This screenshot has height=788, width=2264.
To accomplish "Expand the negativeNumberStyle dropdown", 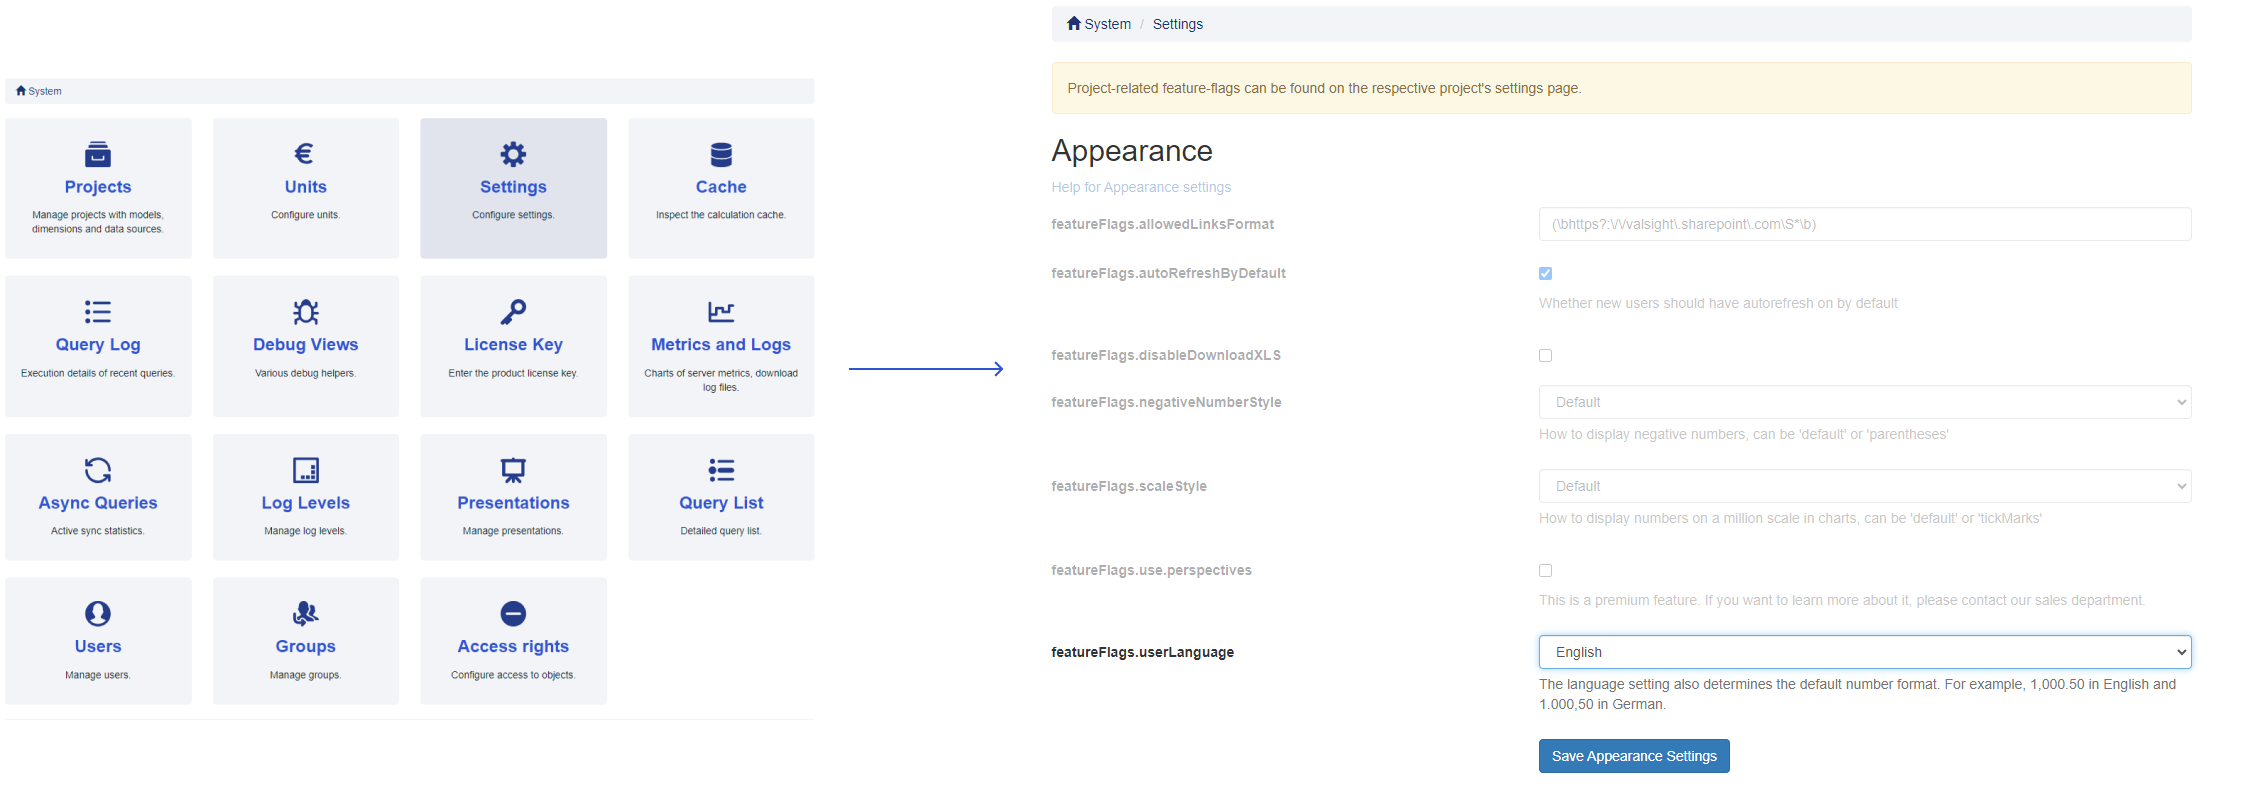I will tap(1864, 402).
